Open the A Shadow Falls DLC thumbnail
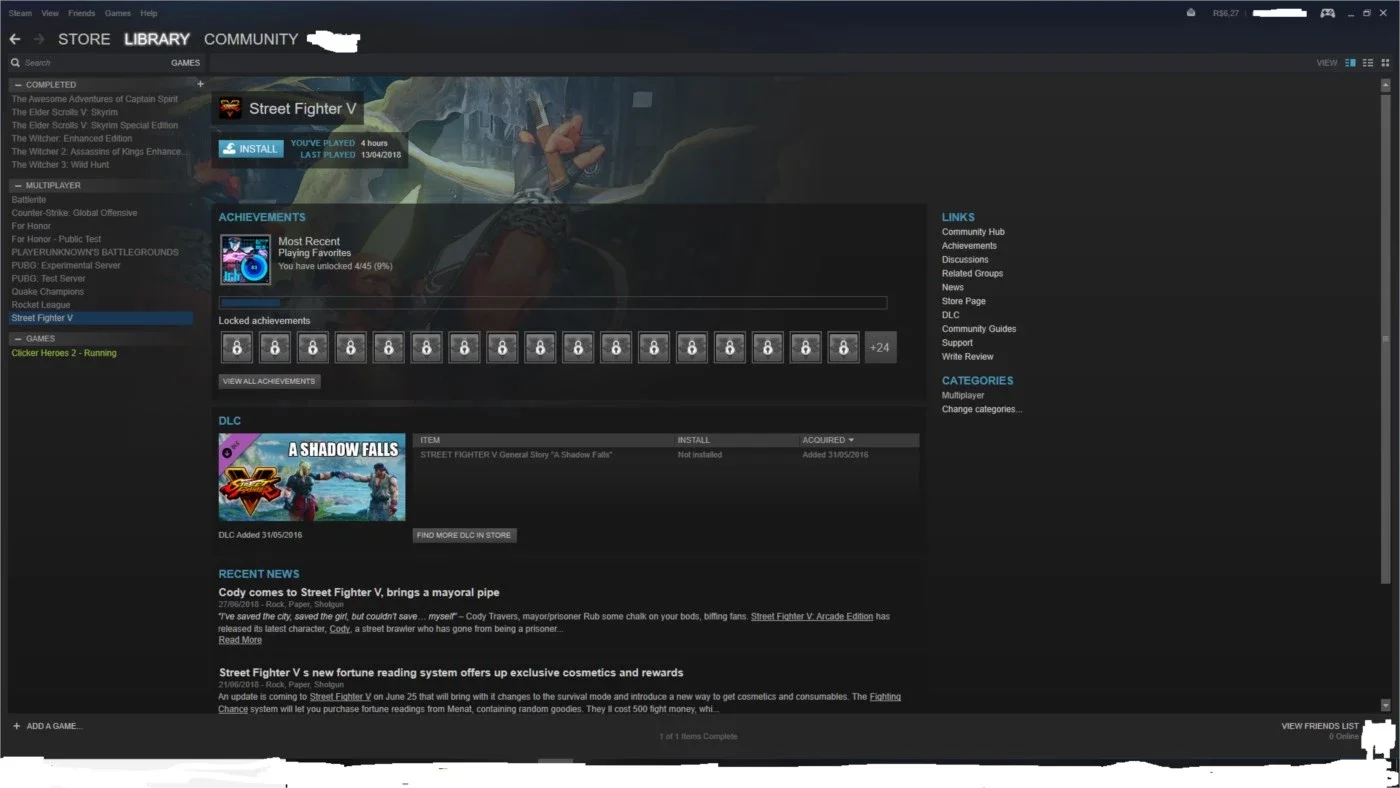Image resolution: width=1400 pixels, height=788 pixels. click(x=312, y=477)
